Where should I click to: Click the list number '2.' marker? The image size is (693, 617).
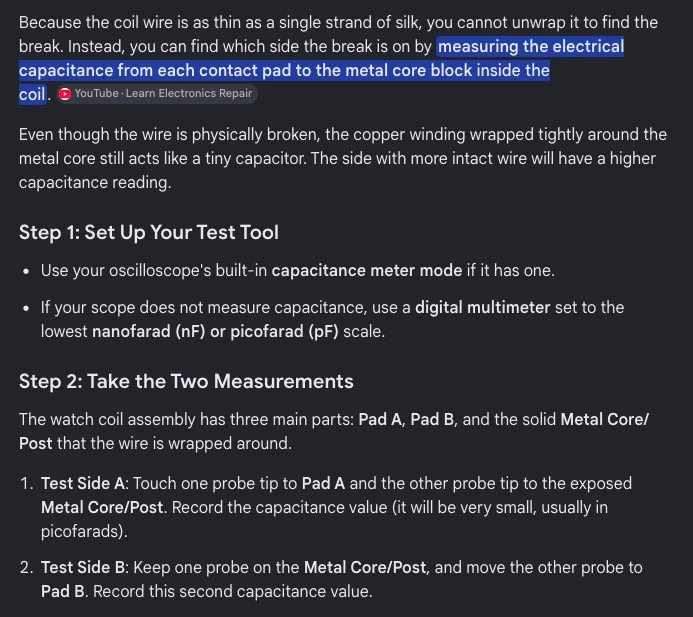27,567
